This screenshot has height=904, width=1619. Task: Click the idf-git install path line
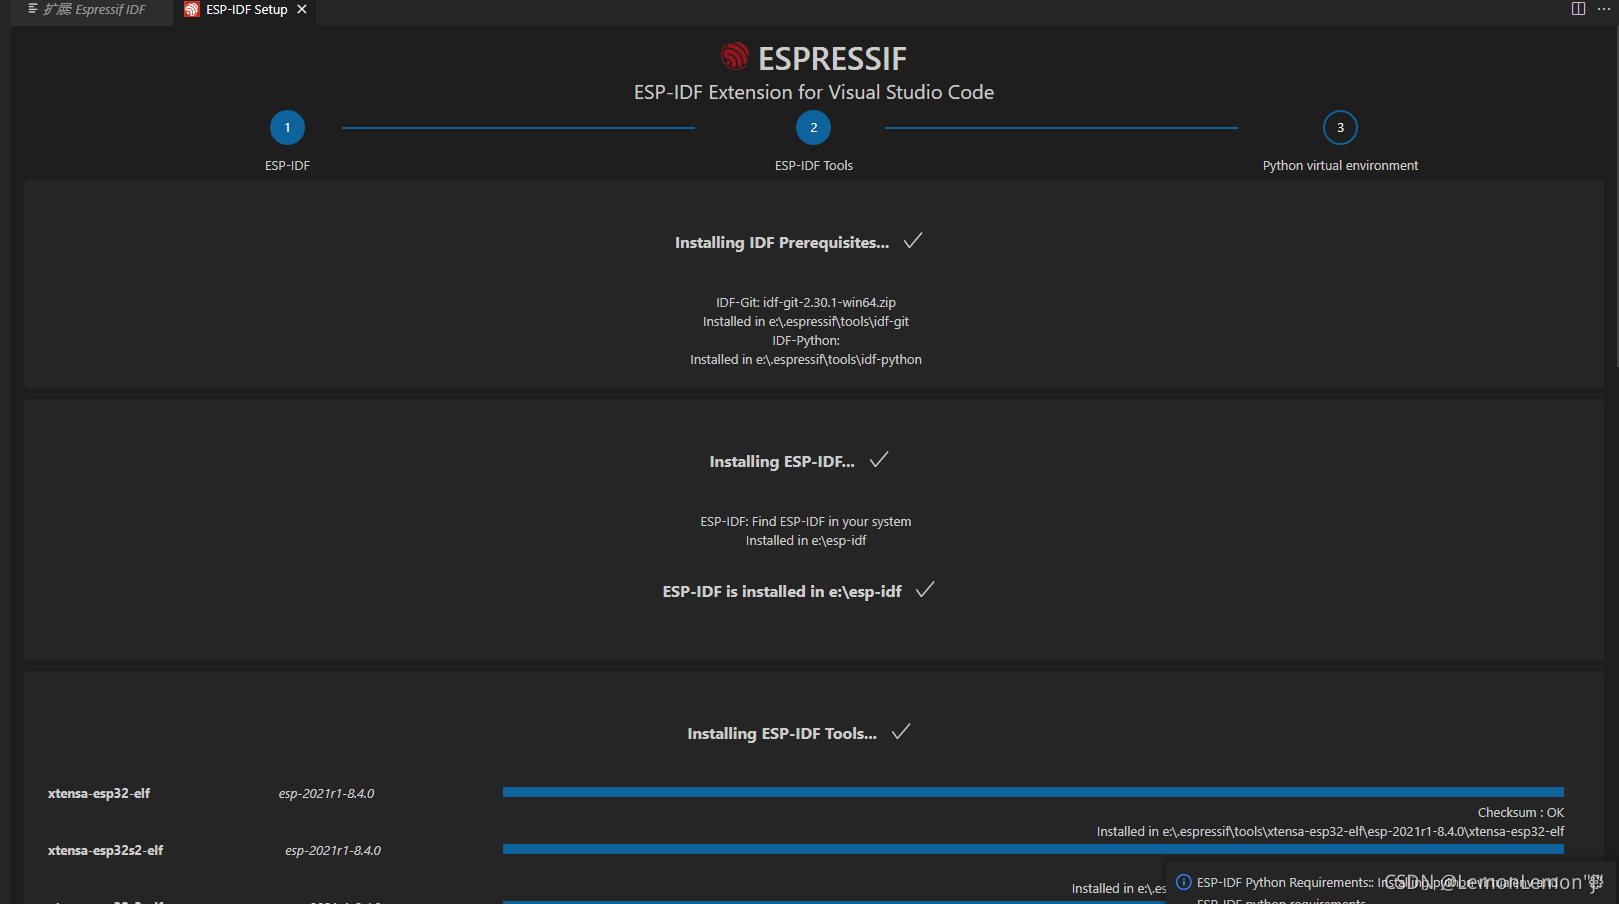806,322
